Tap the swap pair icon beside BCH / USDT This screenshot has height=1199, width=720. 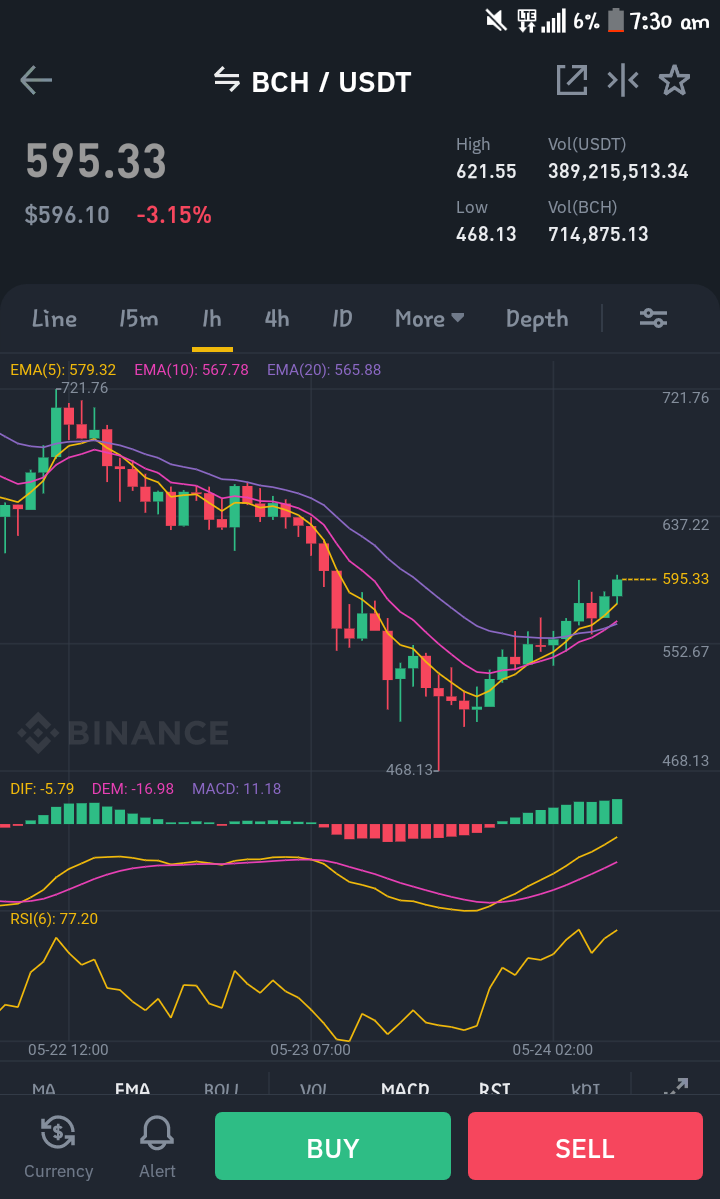point(226,79)
